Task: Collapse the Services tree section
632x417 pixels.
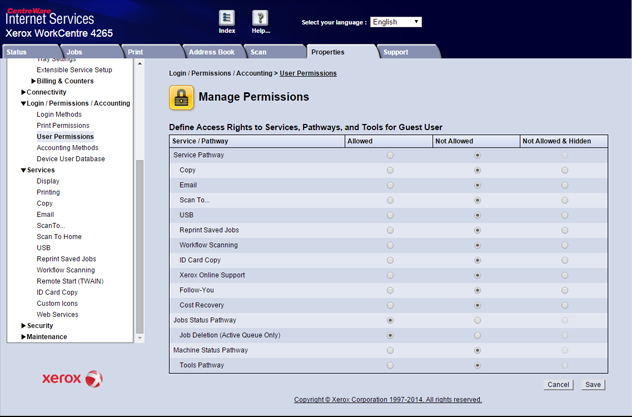Action: click(x=24, y=170)
